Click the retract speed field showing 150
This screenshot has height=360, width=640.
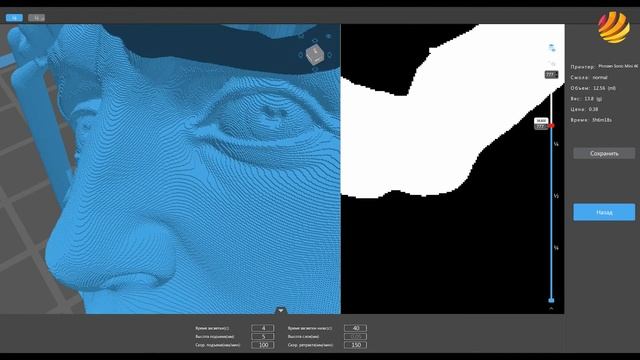point(356,345)
